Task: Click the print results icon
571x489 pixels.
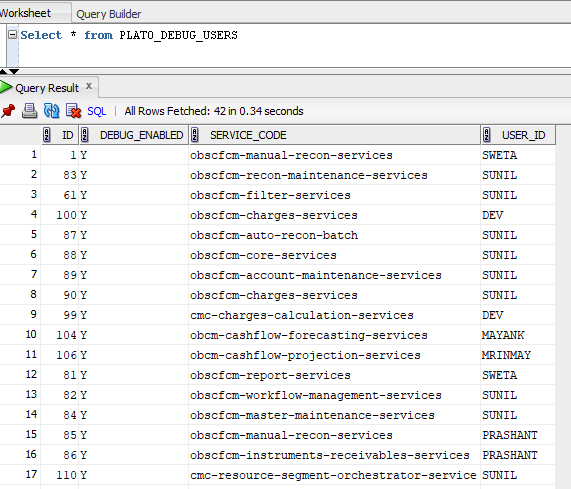Action: 29,111
